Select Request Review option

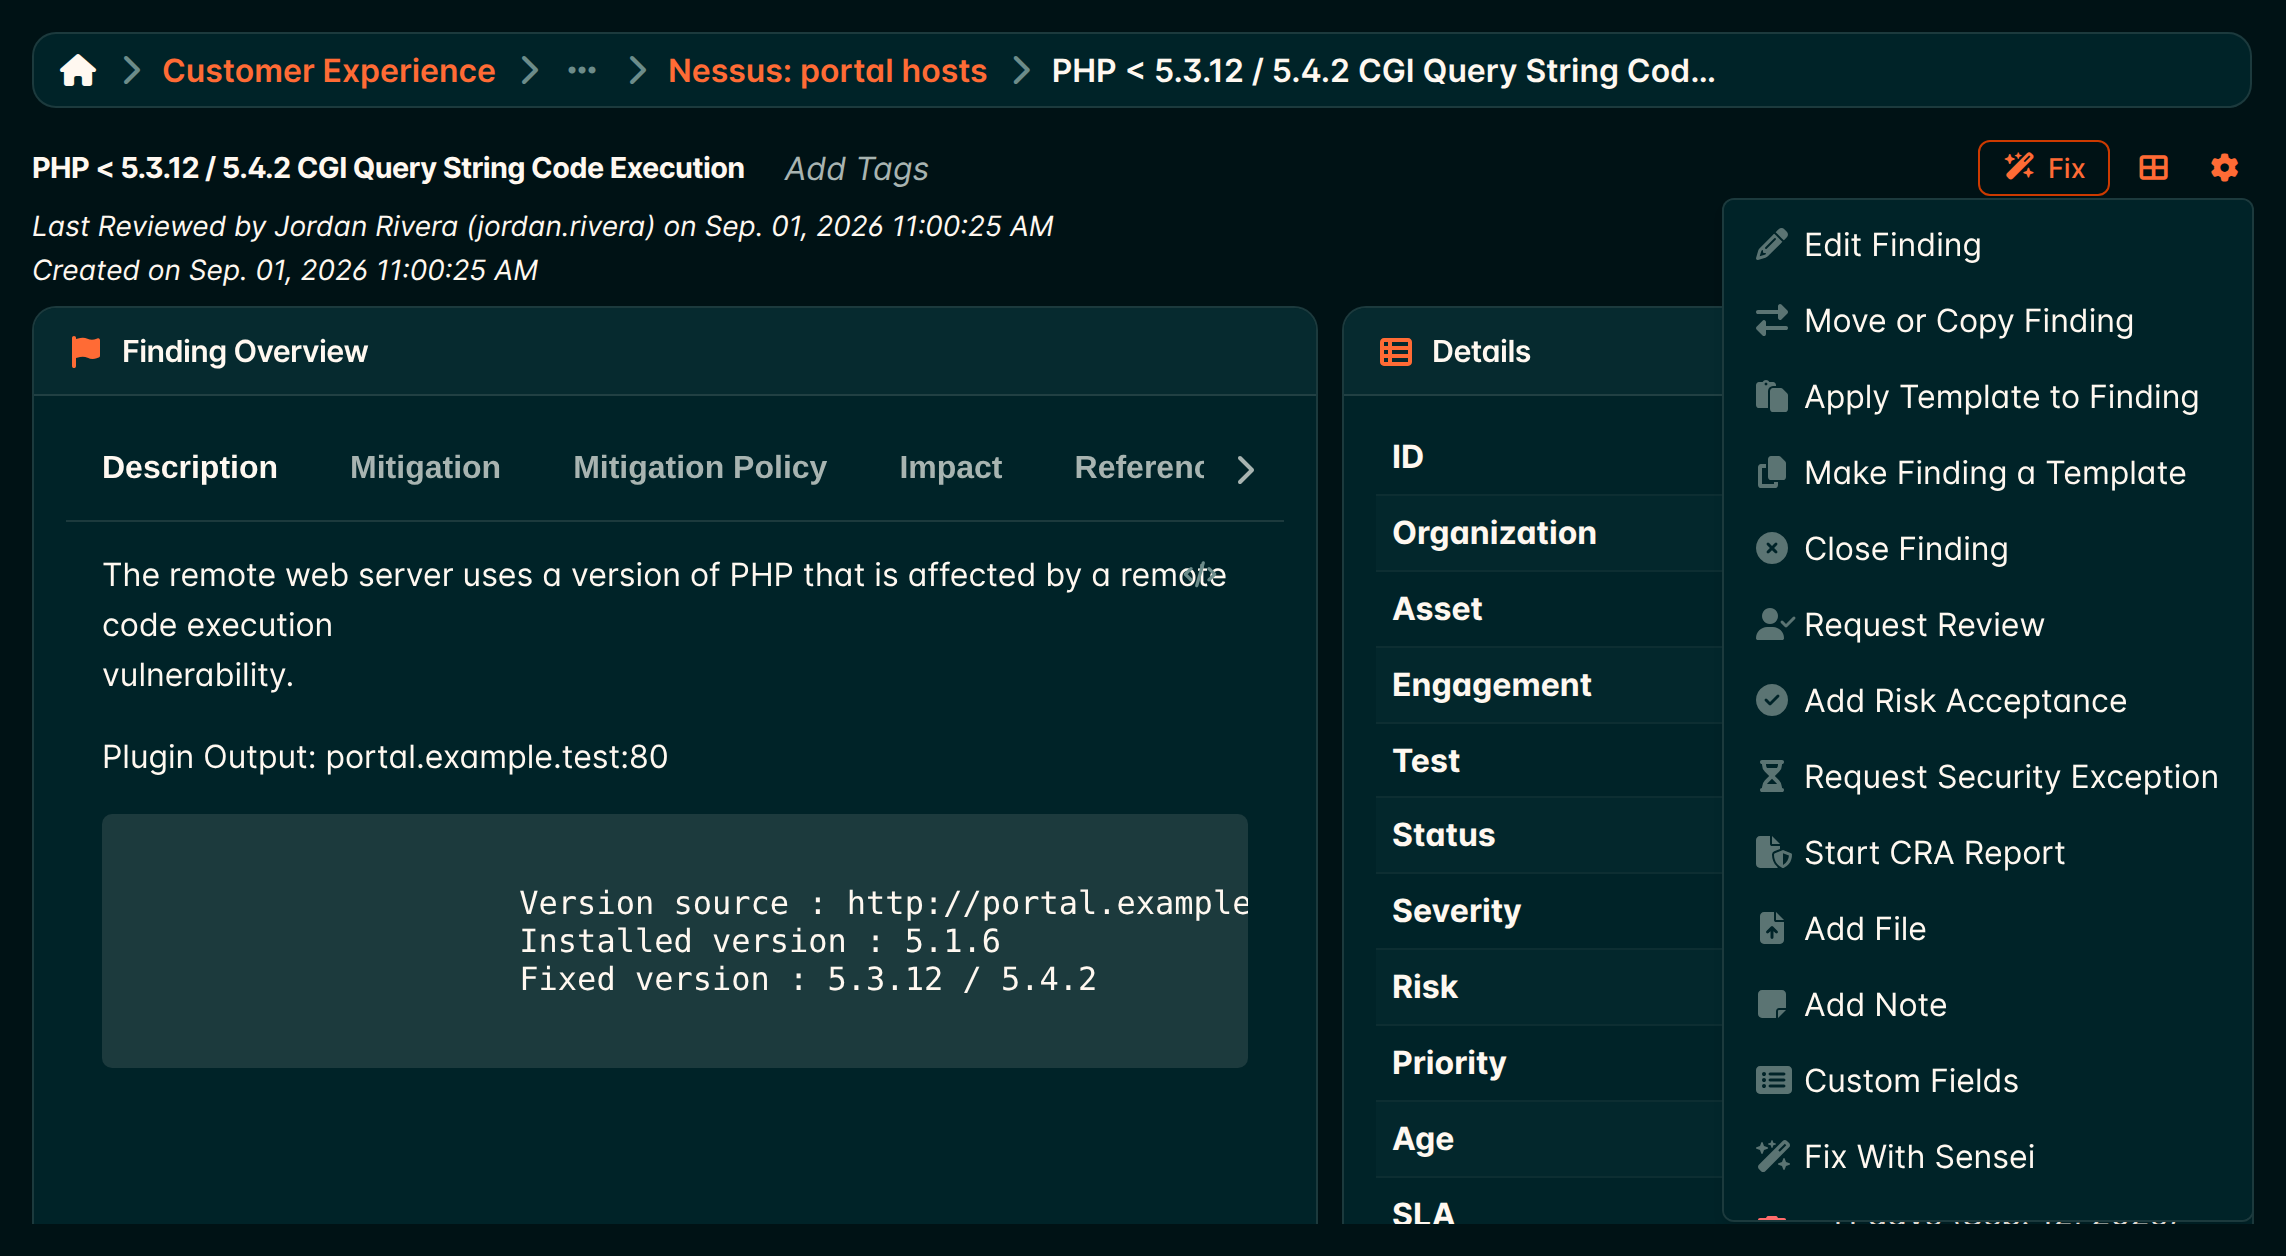coord(1924,625)
